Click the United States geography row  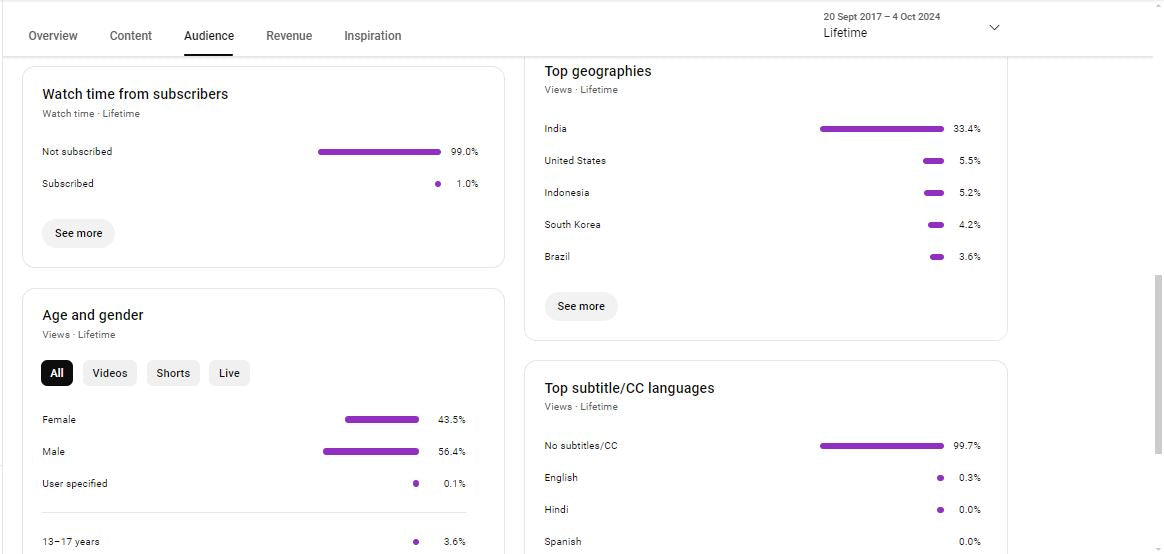575,161
